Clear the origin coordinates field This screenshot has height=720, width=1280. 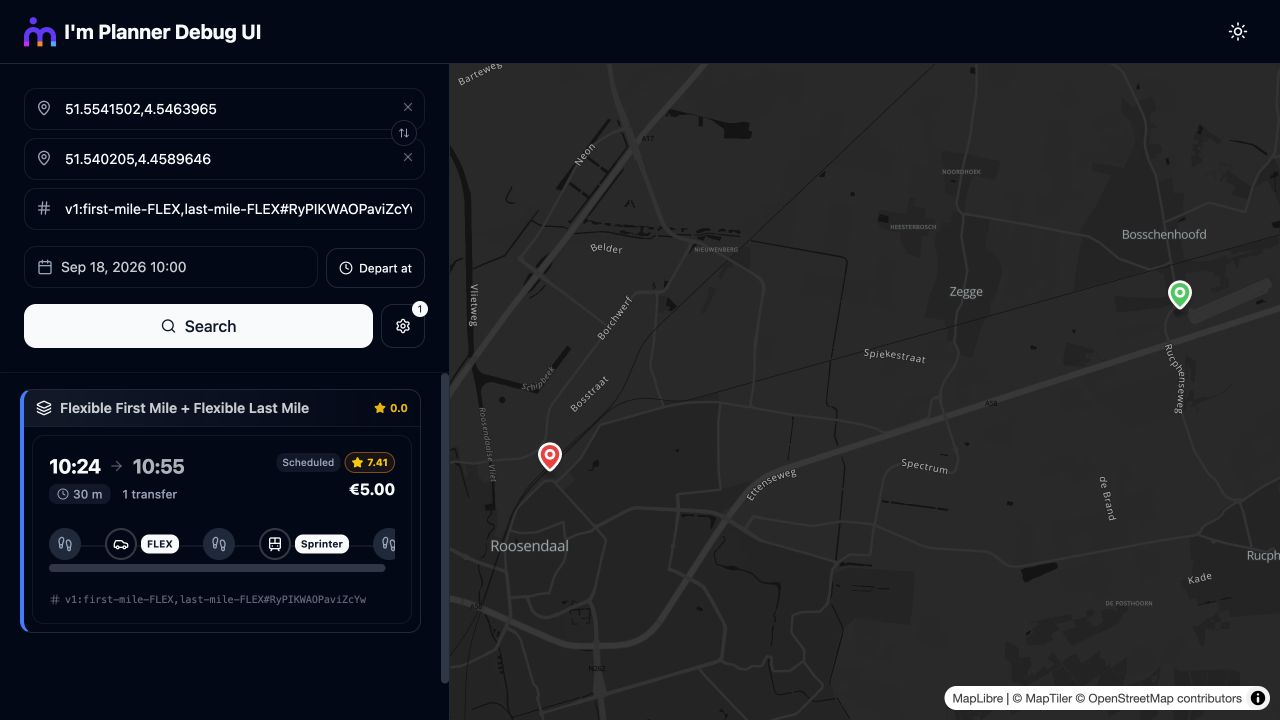pos(408,107)
